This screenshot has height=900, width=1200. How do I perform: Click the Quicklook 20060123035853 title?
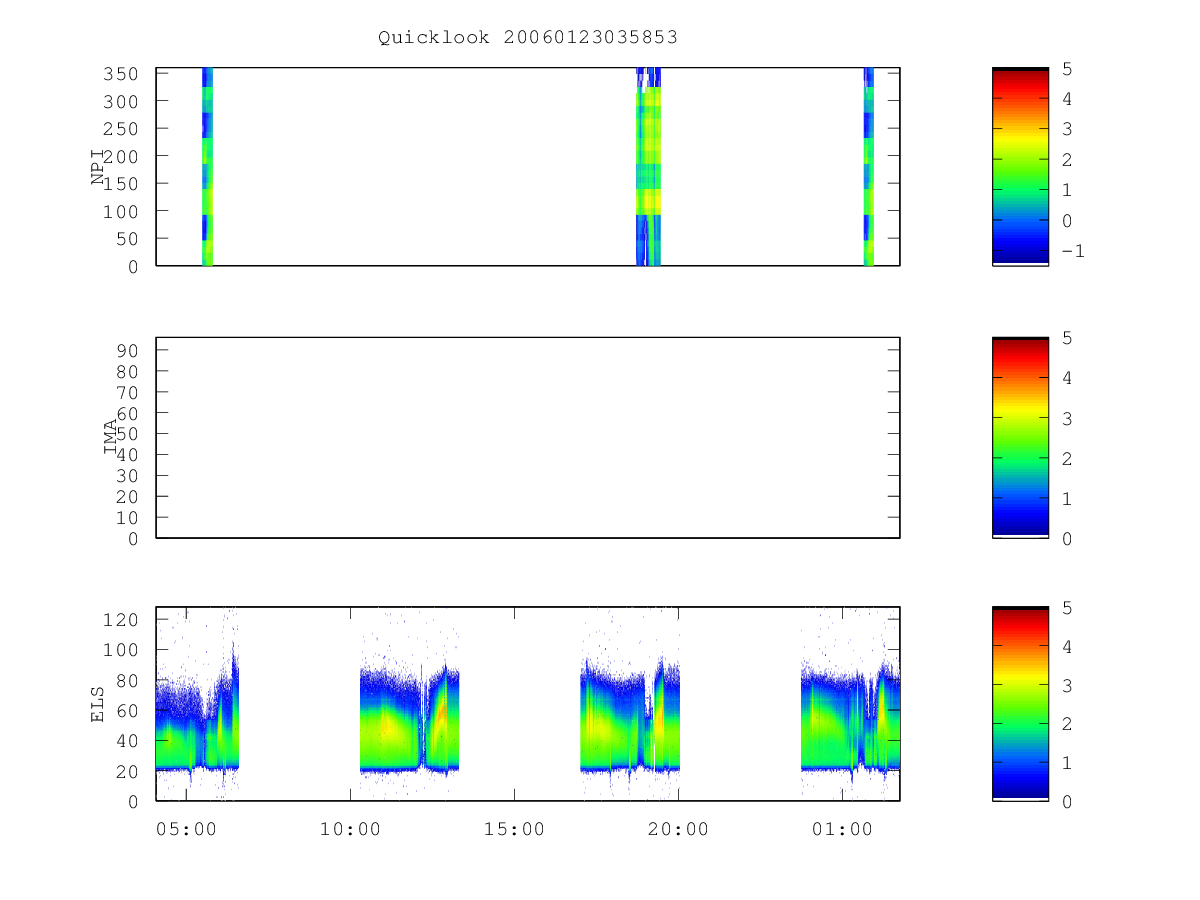pyautogui.click(x=528, y=38)
